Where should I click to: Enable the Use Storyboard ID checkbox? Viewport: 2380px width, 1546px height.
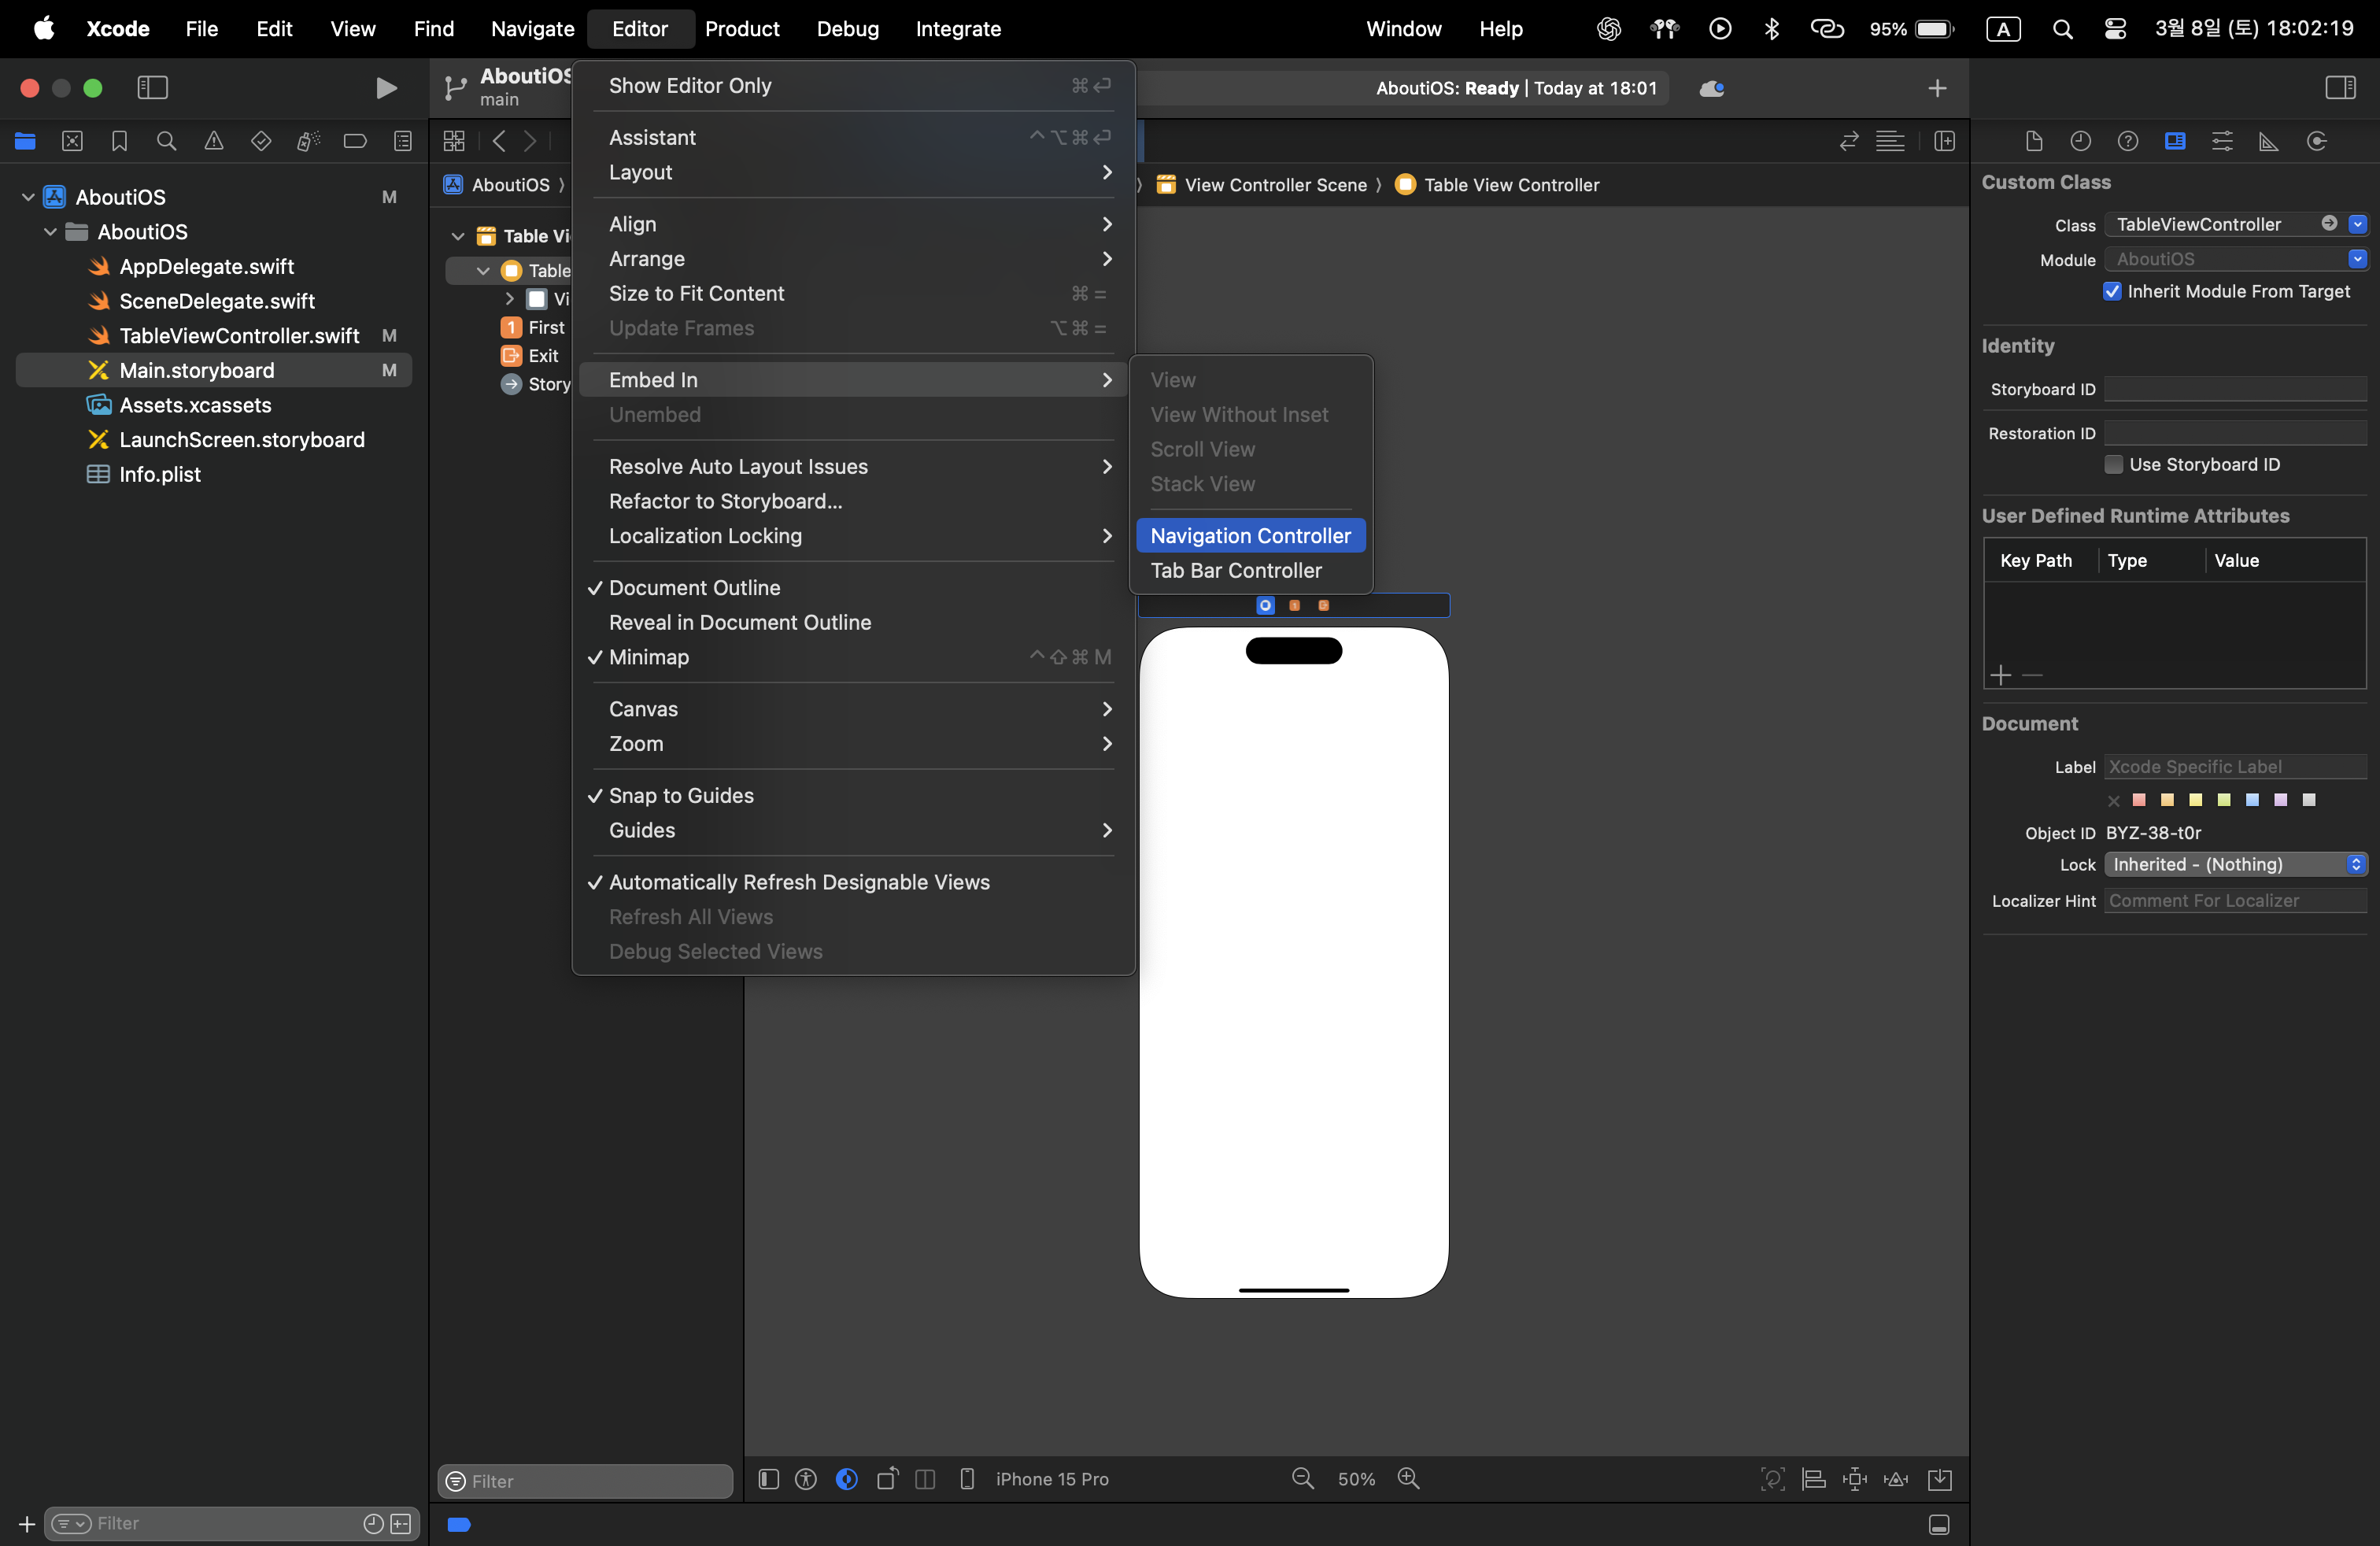coord(2113,464)
